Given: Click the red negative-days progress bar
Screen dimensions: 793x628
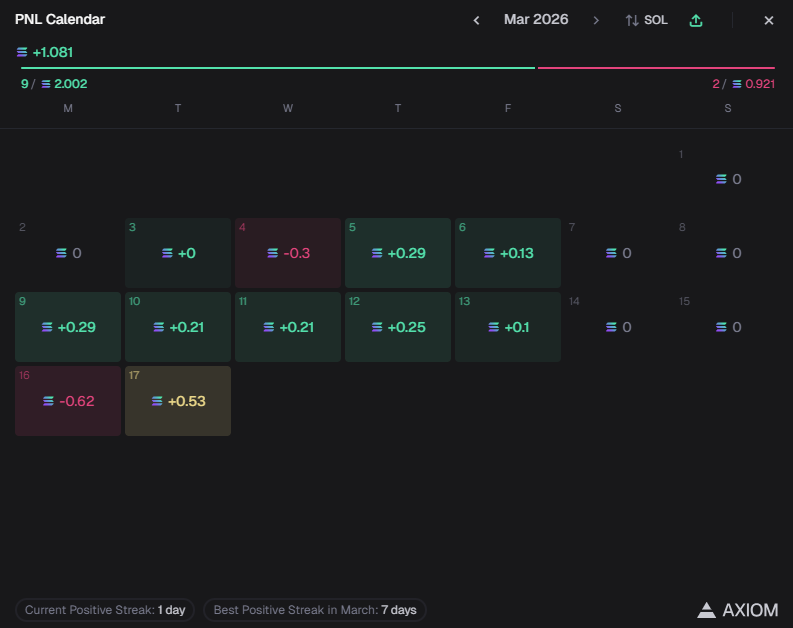Looking at the screenshot, I should (x=656, y=68).
